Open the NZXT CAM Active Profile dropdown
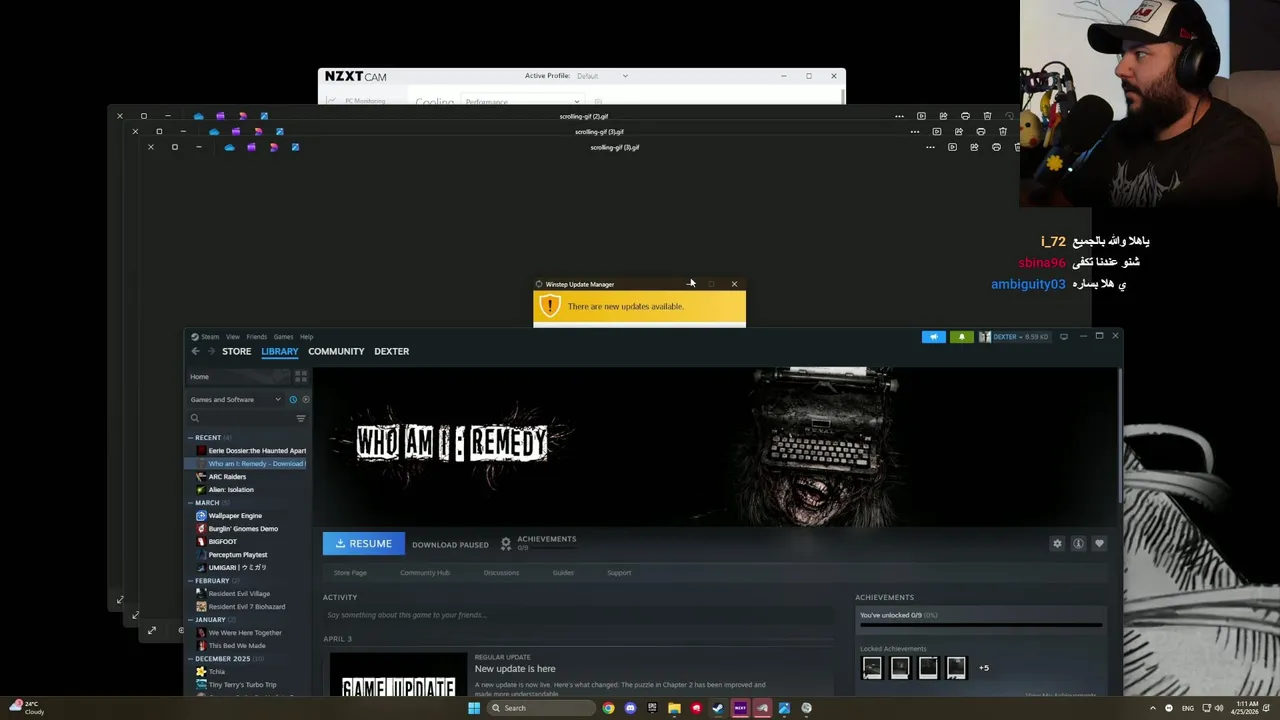Screen dimensions: 1280x720 coord(603,76)
